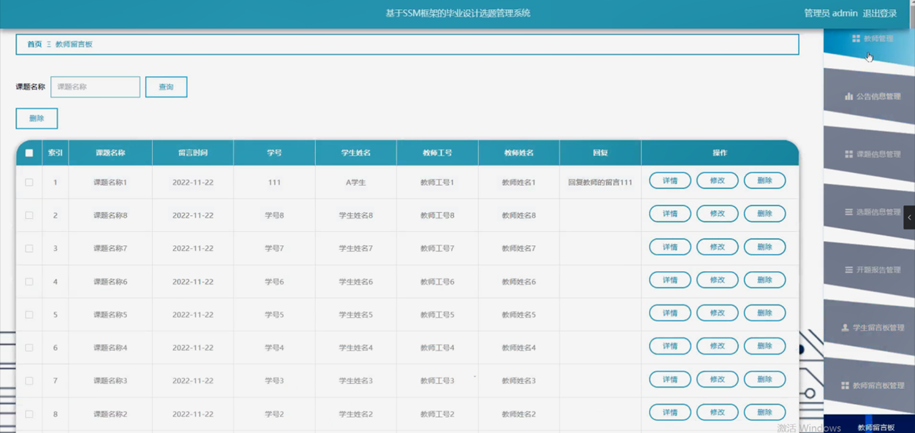The height and width of the screenshot is (433, 915).
Task: Click the A学生 name cell
Action: point(356,182)
